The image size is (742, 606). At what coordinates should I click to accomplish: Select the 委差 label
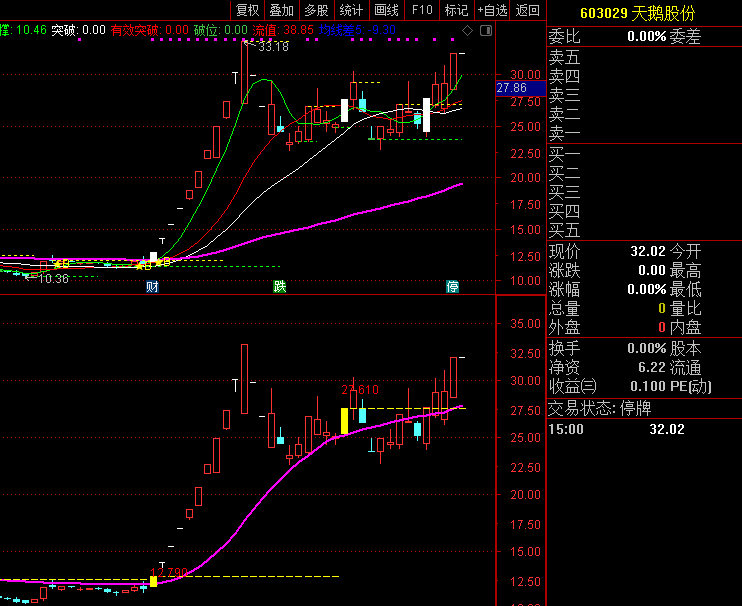pyautogui.click(x=685, y=36)
